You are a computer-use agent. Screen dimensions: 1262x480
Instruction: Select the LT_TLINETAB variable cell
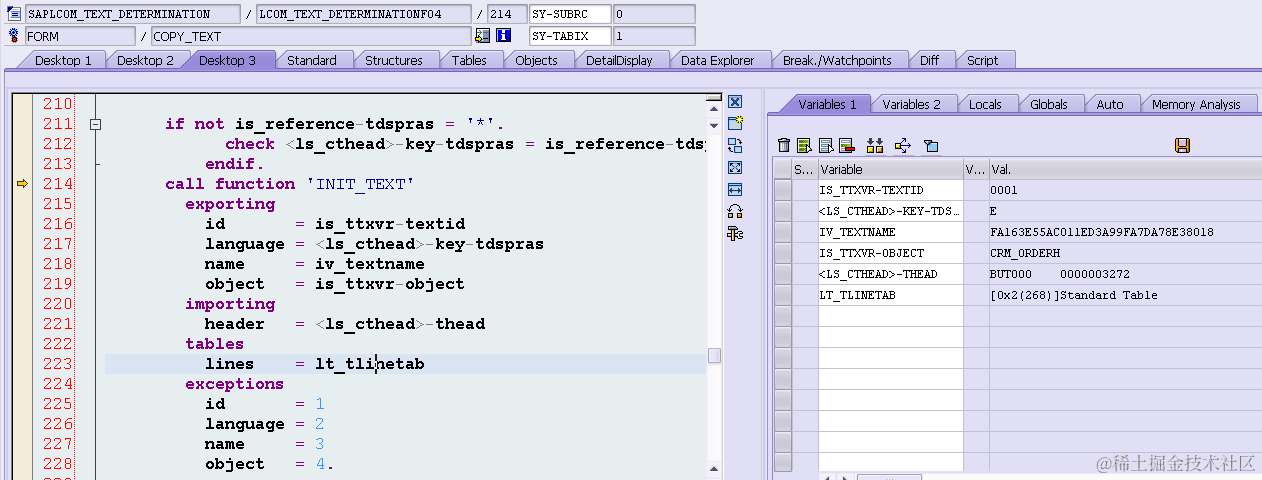890,295
